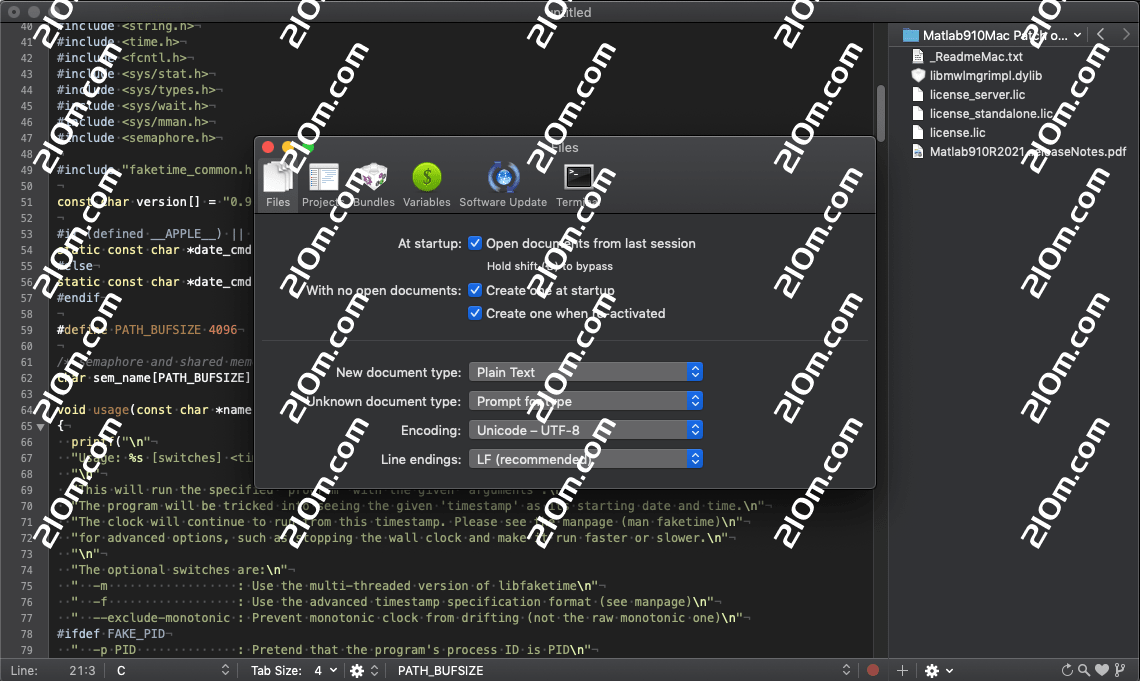
Task: Disable Create one when re-activated option
Action: click(476, 313)
